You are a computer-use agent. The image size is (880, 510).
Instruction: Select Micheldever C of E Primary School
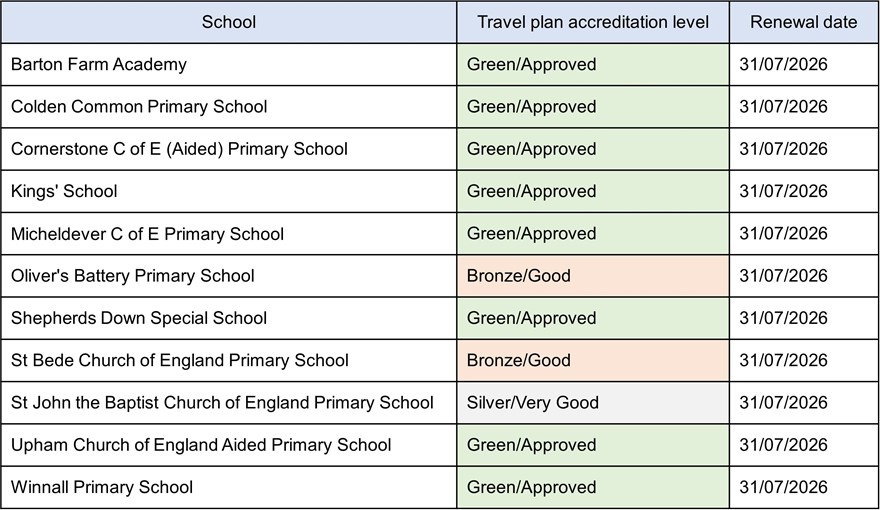(147, 234)
